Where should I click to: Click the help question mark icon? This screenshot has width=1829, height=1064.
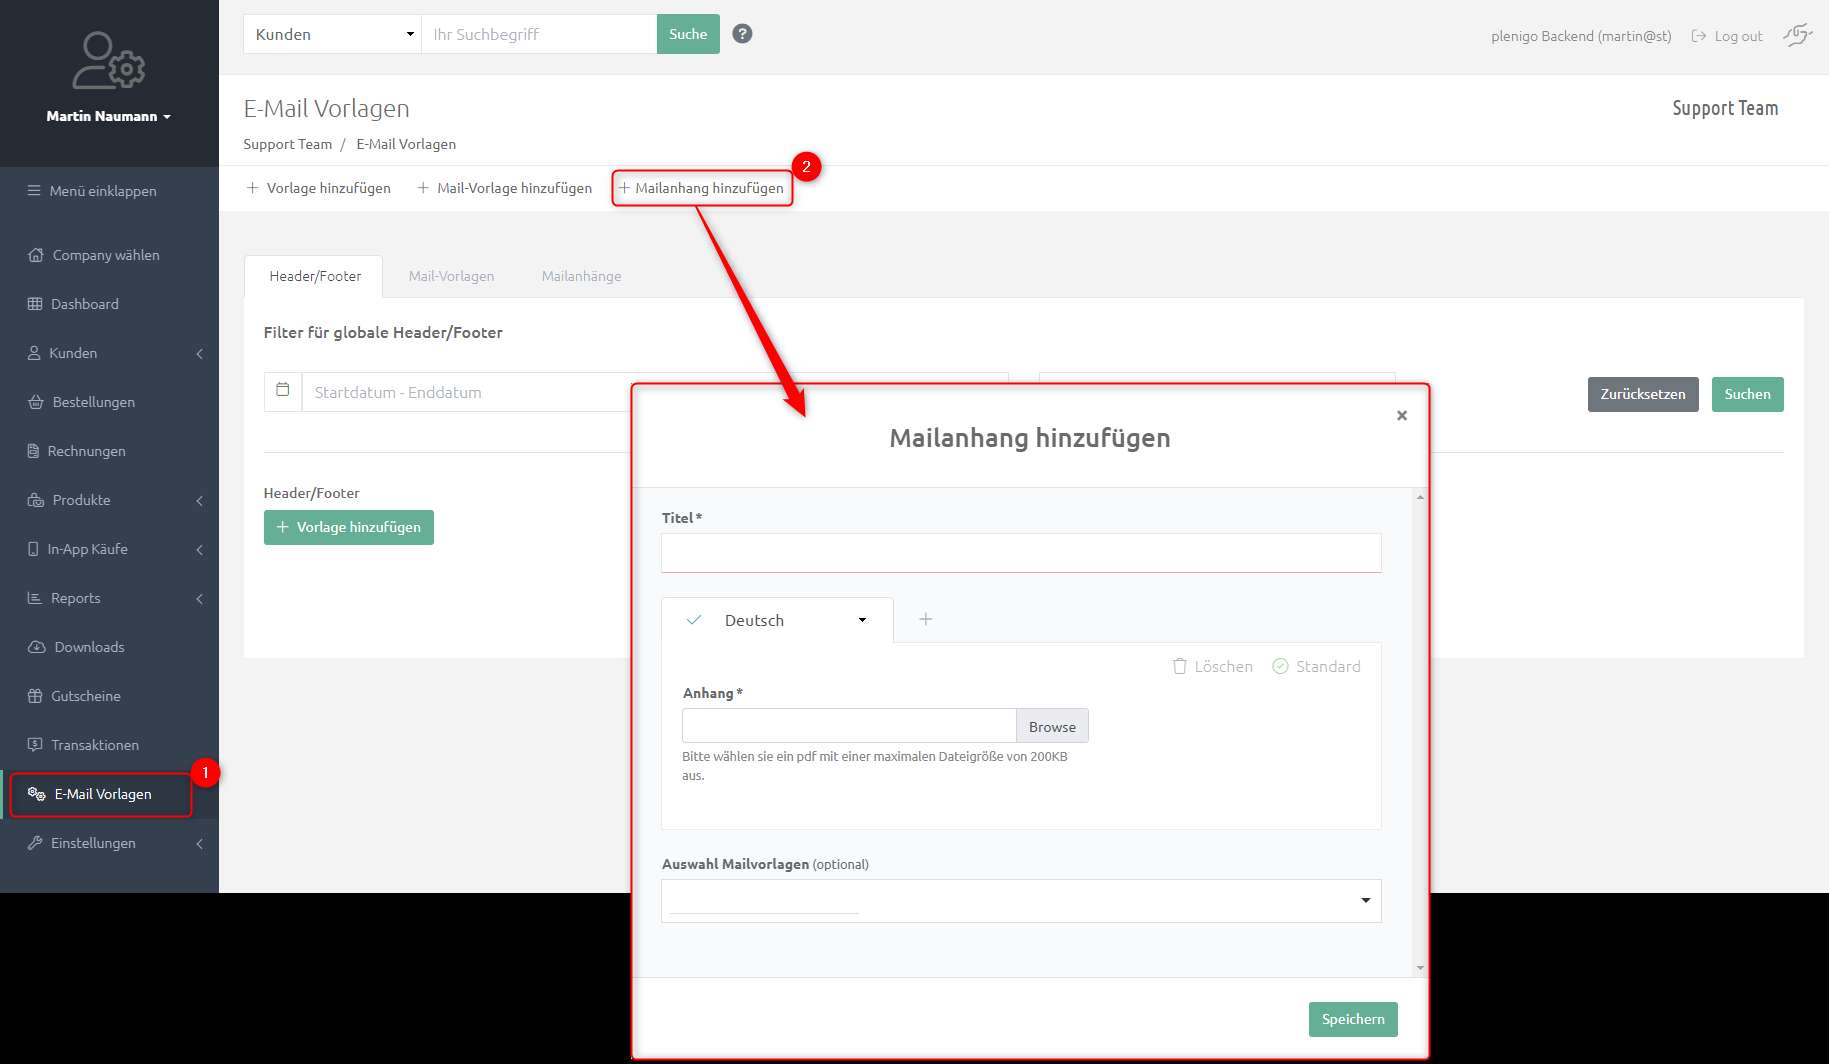pyautogui.click(x=742, y=34)
